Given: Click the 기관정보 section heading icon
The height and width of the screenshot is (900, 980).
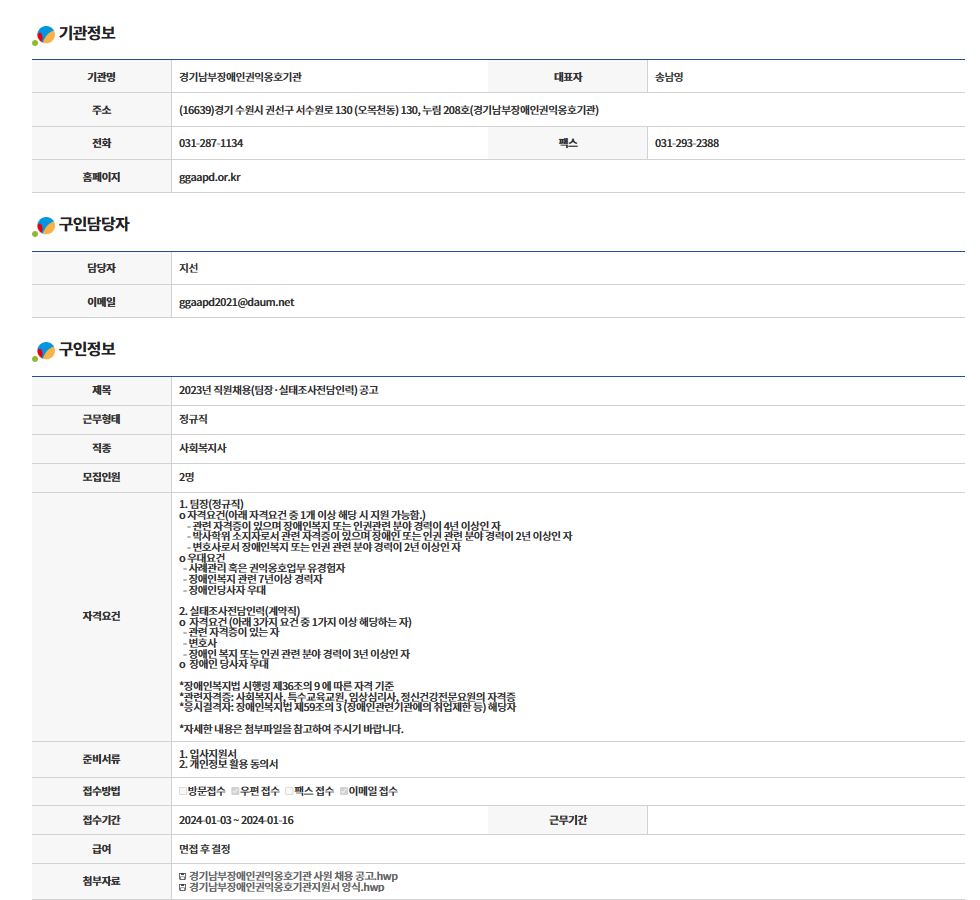Looking at the screenshot, I should pyautogui.click(x=44, y=35).
